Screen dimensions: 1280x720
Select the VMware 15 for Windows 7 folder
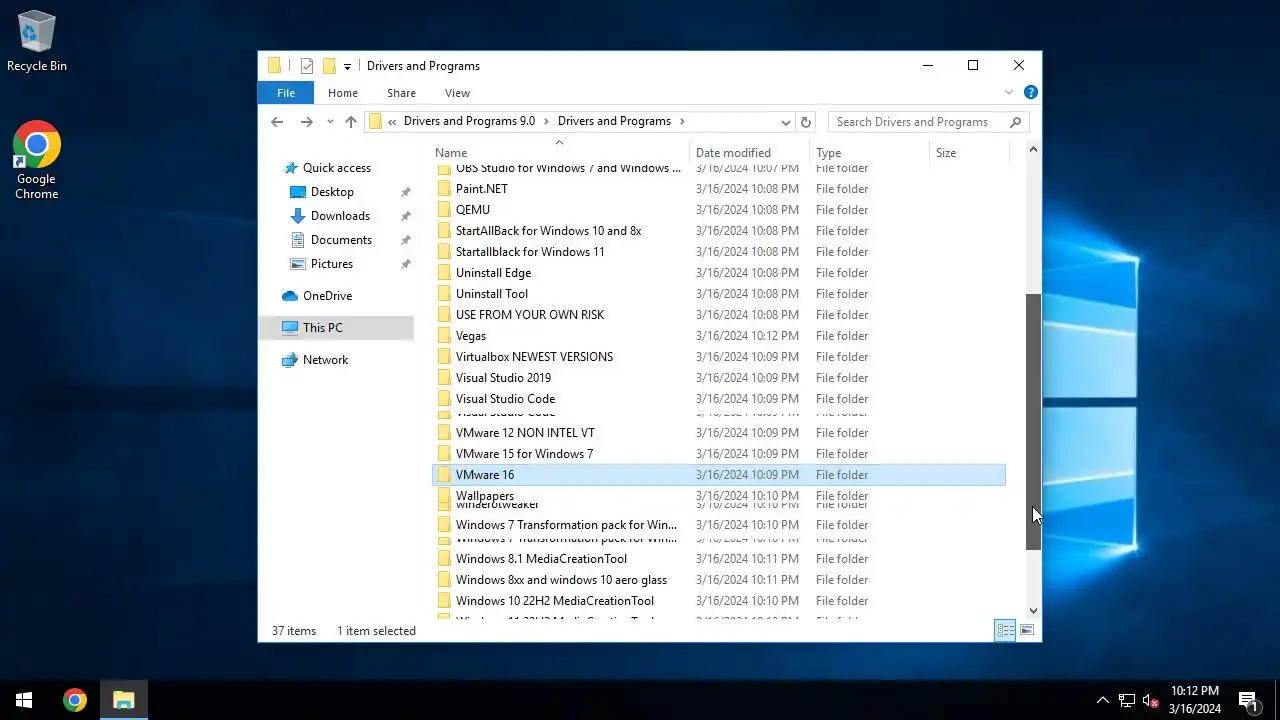tap(718, 454)
